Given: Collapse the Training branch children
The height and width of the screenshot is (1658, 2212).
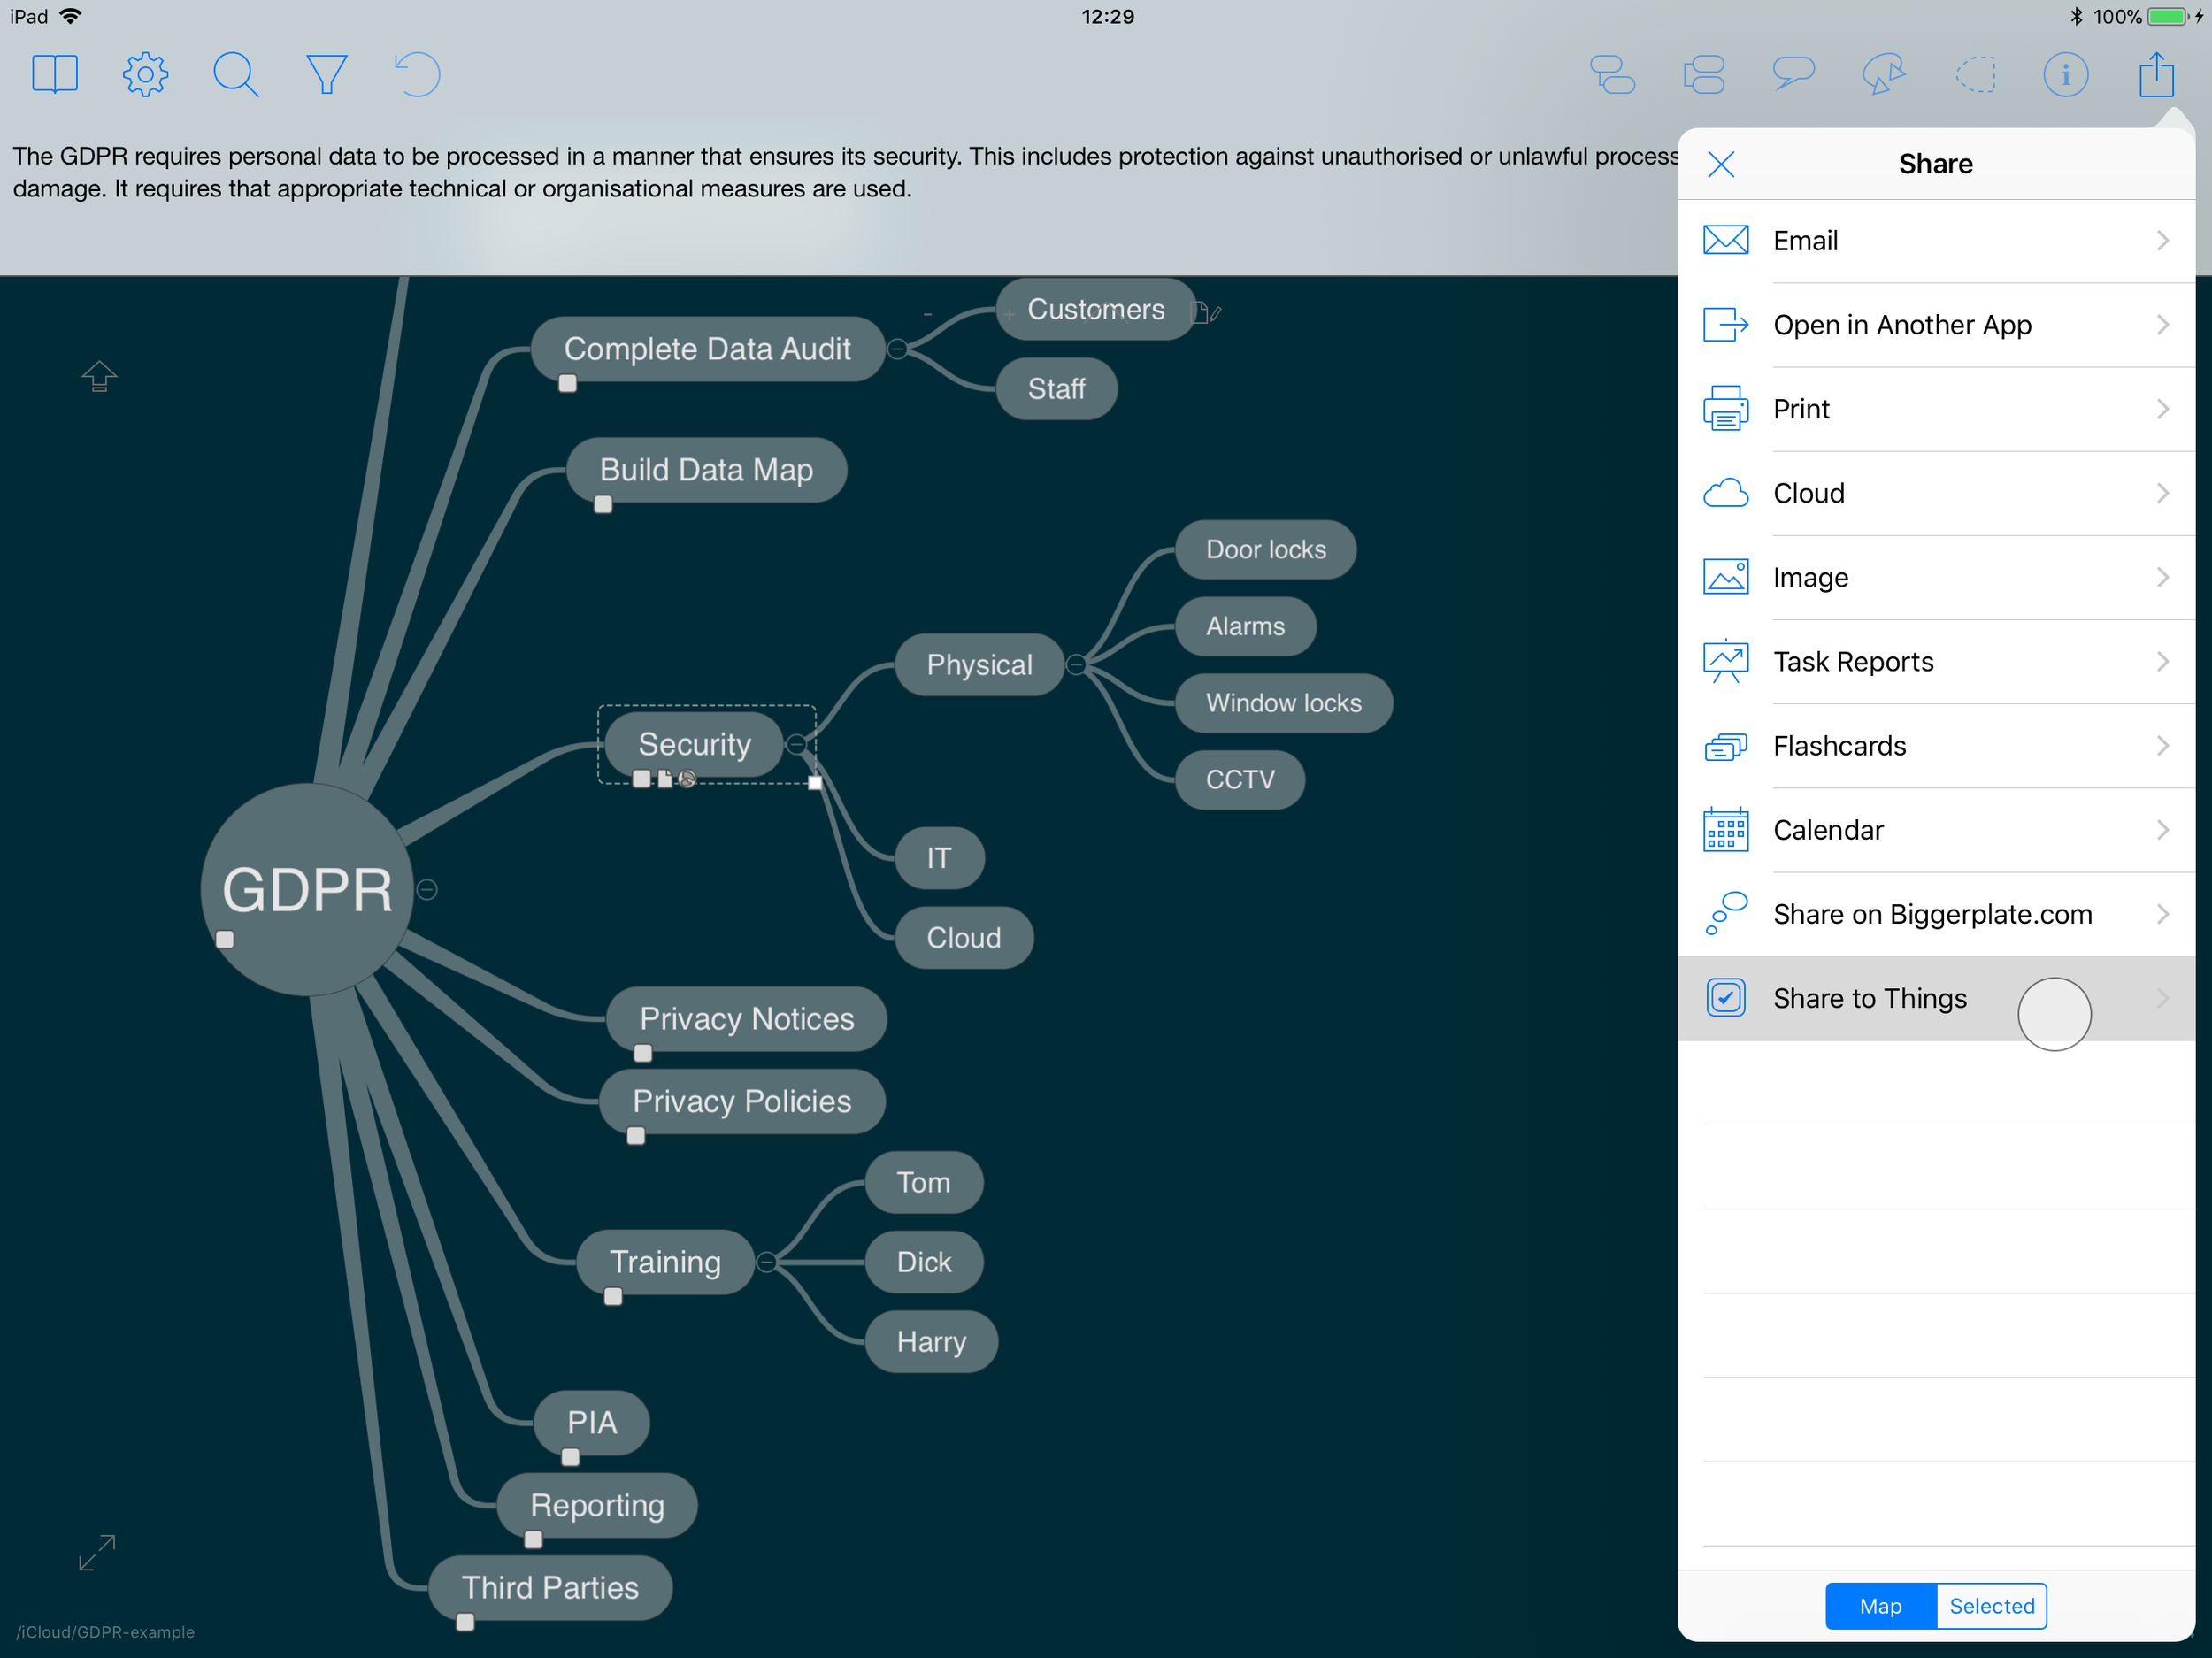Looking at the screenshot, I should [766, 1262].
